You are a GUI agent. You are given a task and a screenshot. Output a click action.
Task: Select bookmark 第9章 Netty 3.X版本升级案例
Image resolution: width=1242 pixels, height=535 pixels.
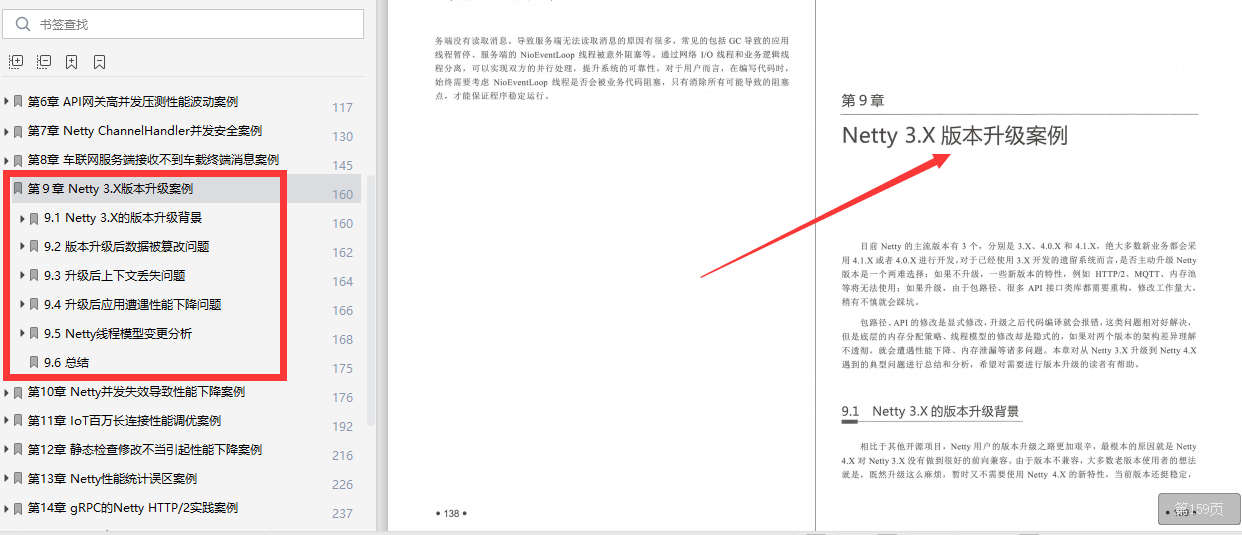tap(110, 189)
